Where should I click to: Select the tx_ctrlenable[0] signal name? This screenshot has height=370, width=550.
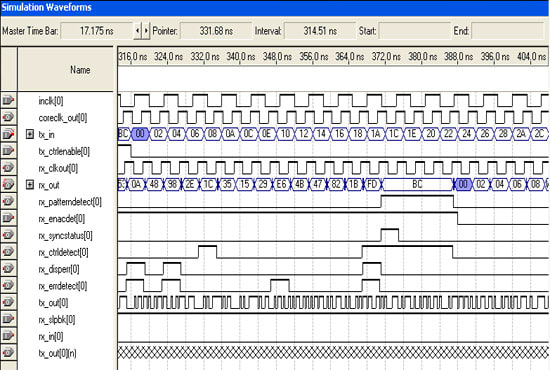click(x=64, y=152)
